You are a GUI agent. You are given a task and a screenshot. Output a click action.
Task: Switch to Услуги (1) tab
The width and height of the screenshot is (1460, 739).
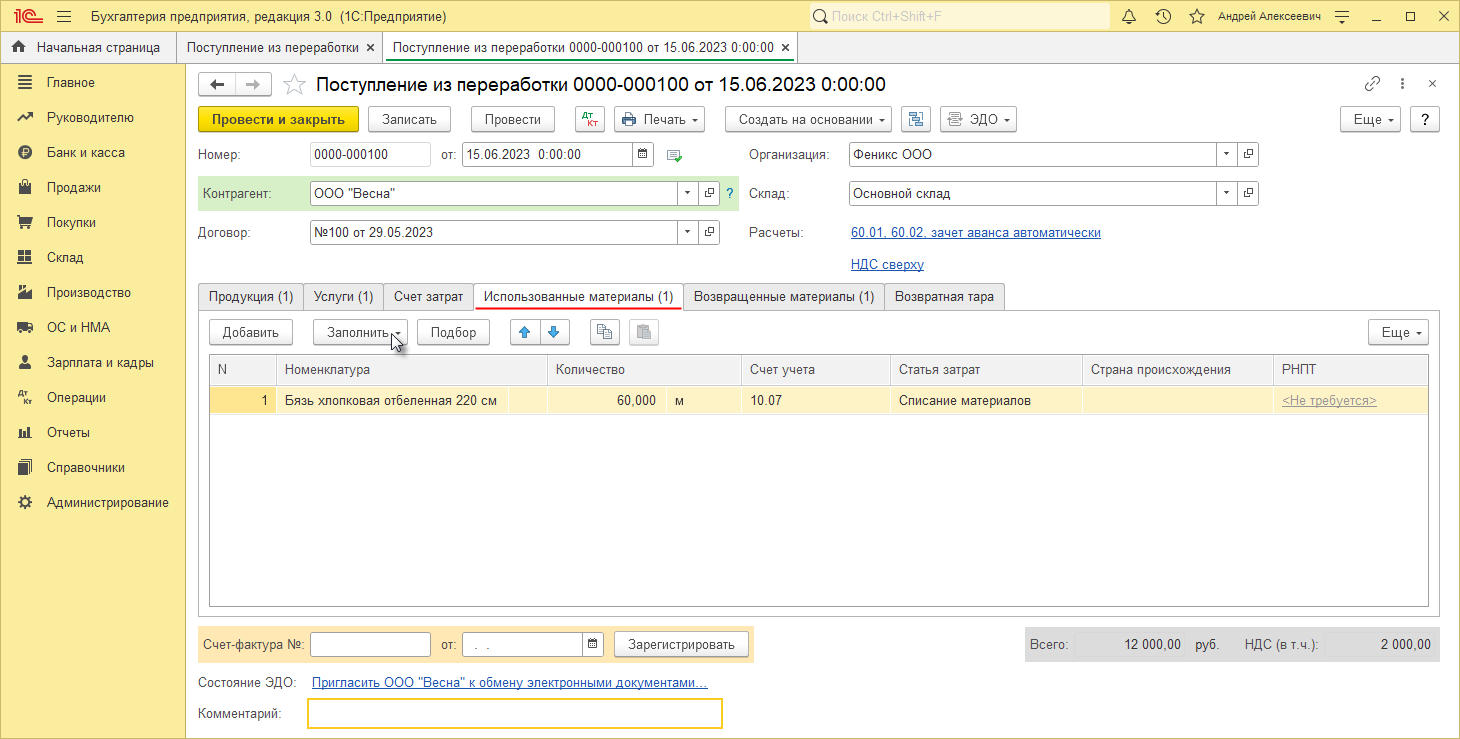pyautogui.click(x=343, y=297)
